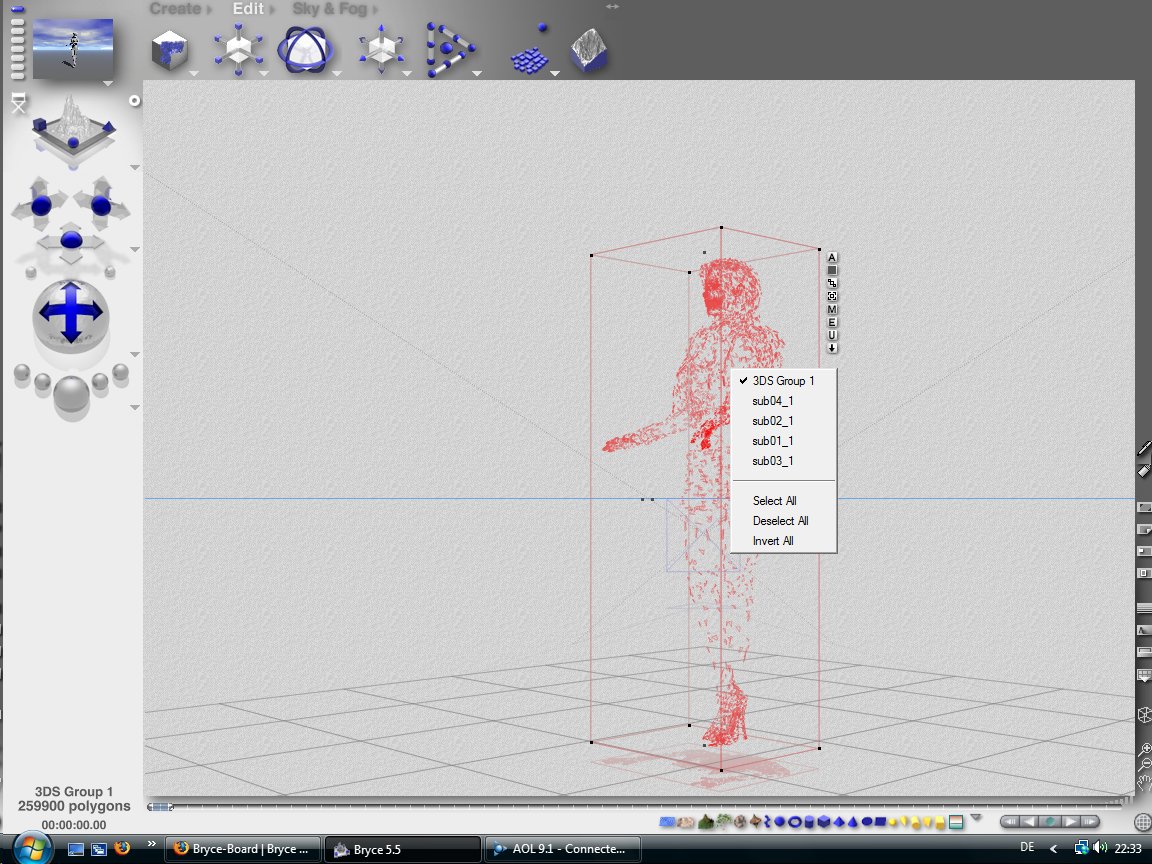Viewport: 1152px width, 864px height.
Task: Click Deselect All in the popup
Action: 780,521
